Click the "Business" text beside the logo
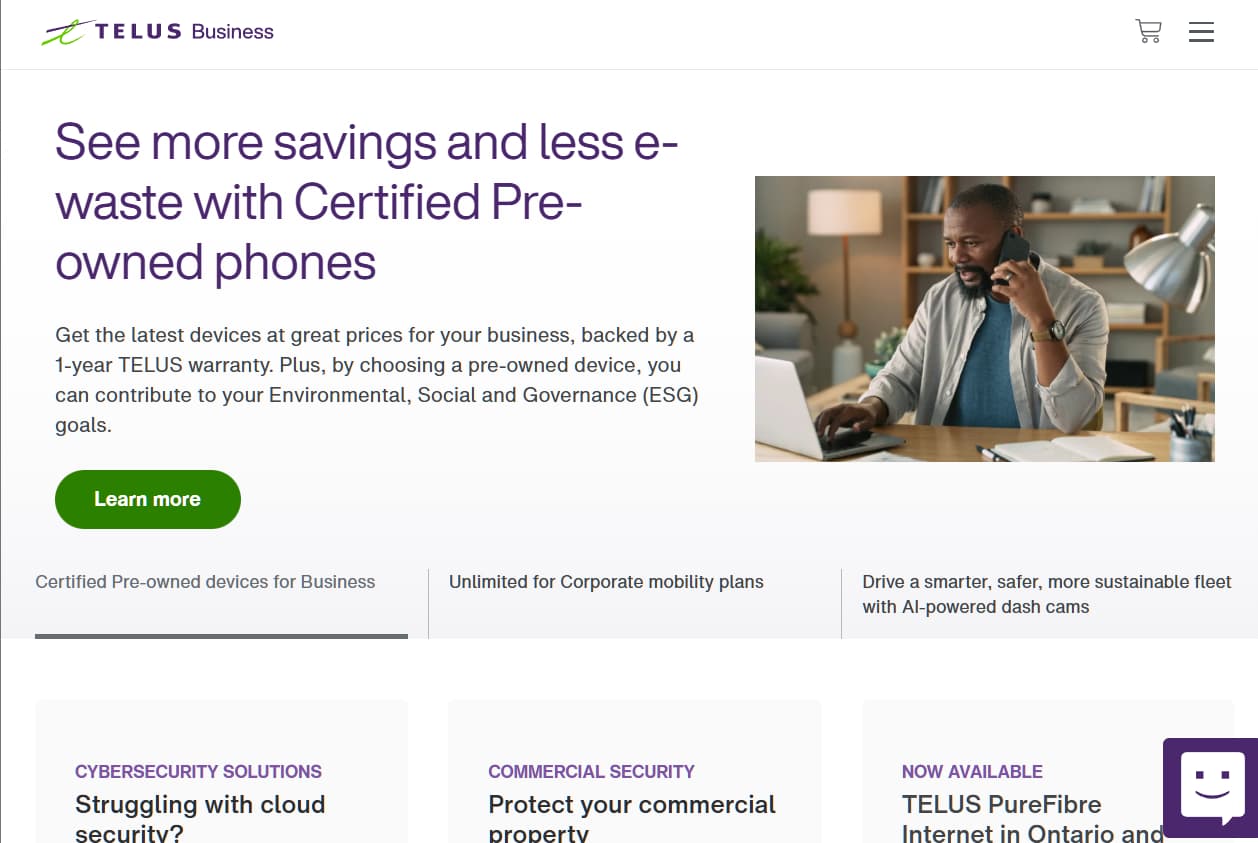 [x=232, y=32]
